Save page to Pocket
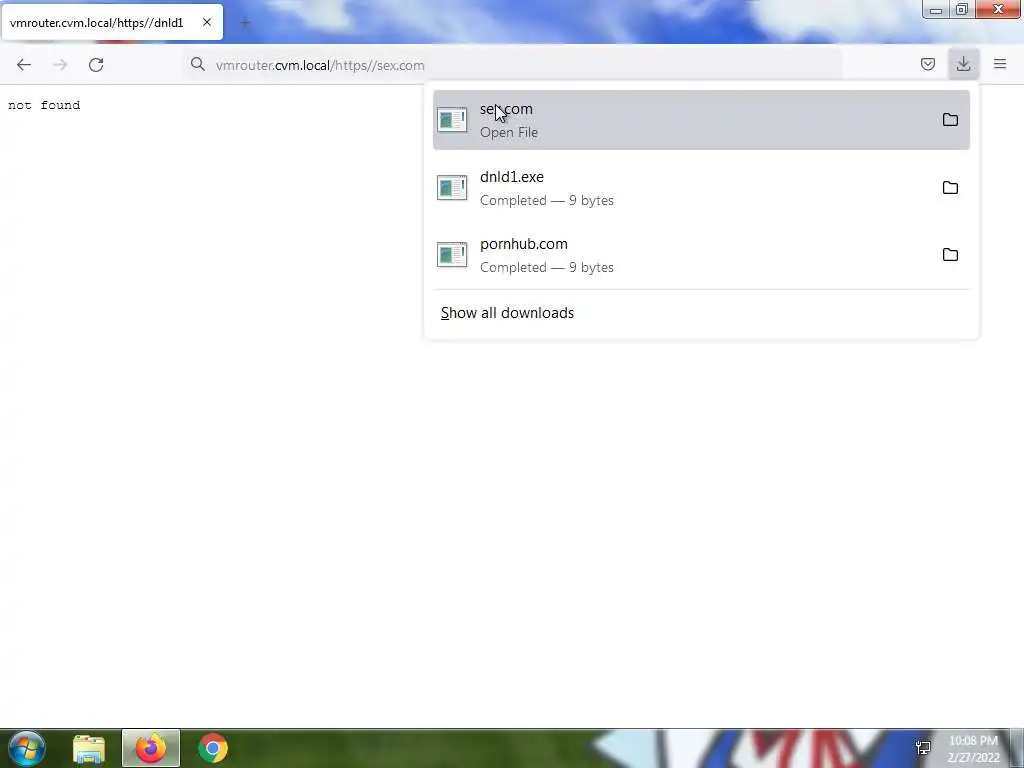The image size is (1024, 768). pyautogui.click(x=927, y=64)
